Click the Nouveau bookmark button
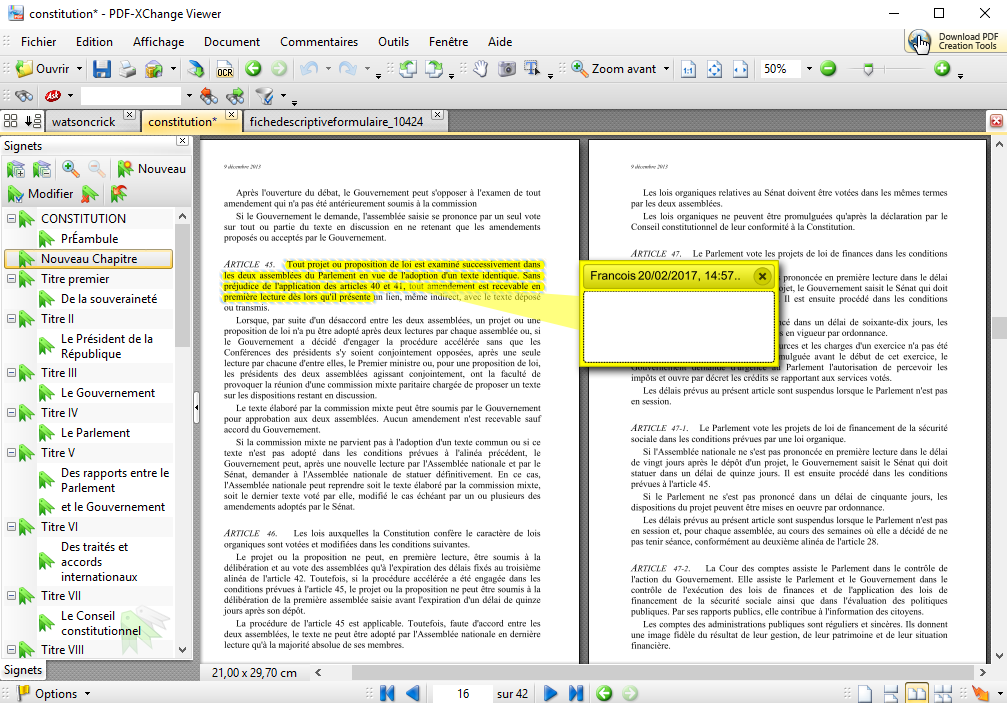 point(151,169)
